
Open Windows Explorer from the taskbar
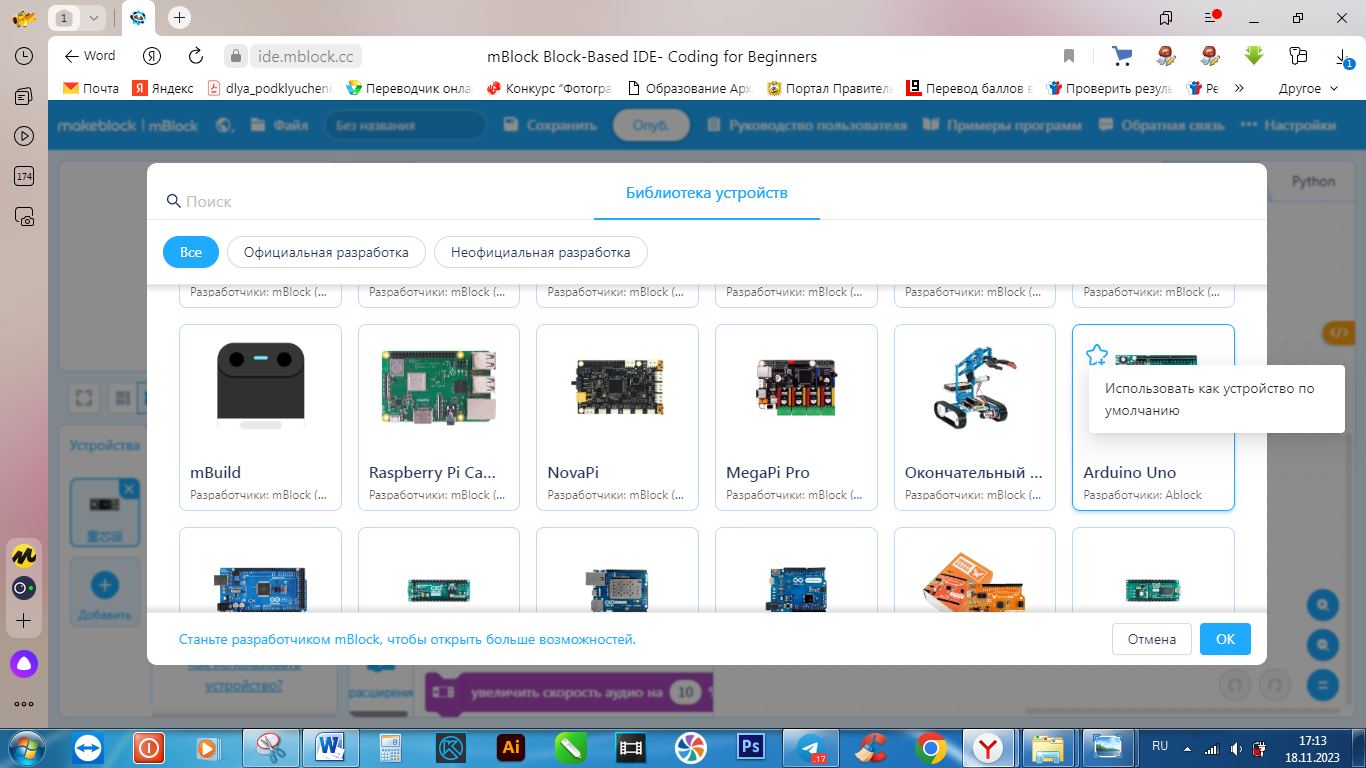point(1048,747)
